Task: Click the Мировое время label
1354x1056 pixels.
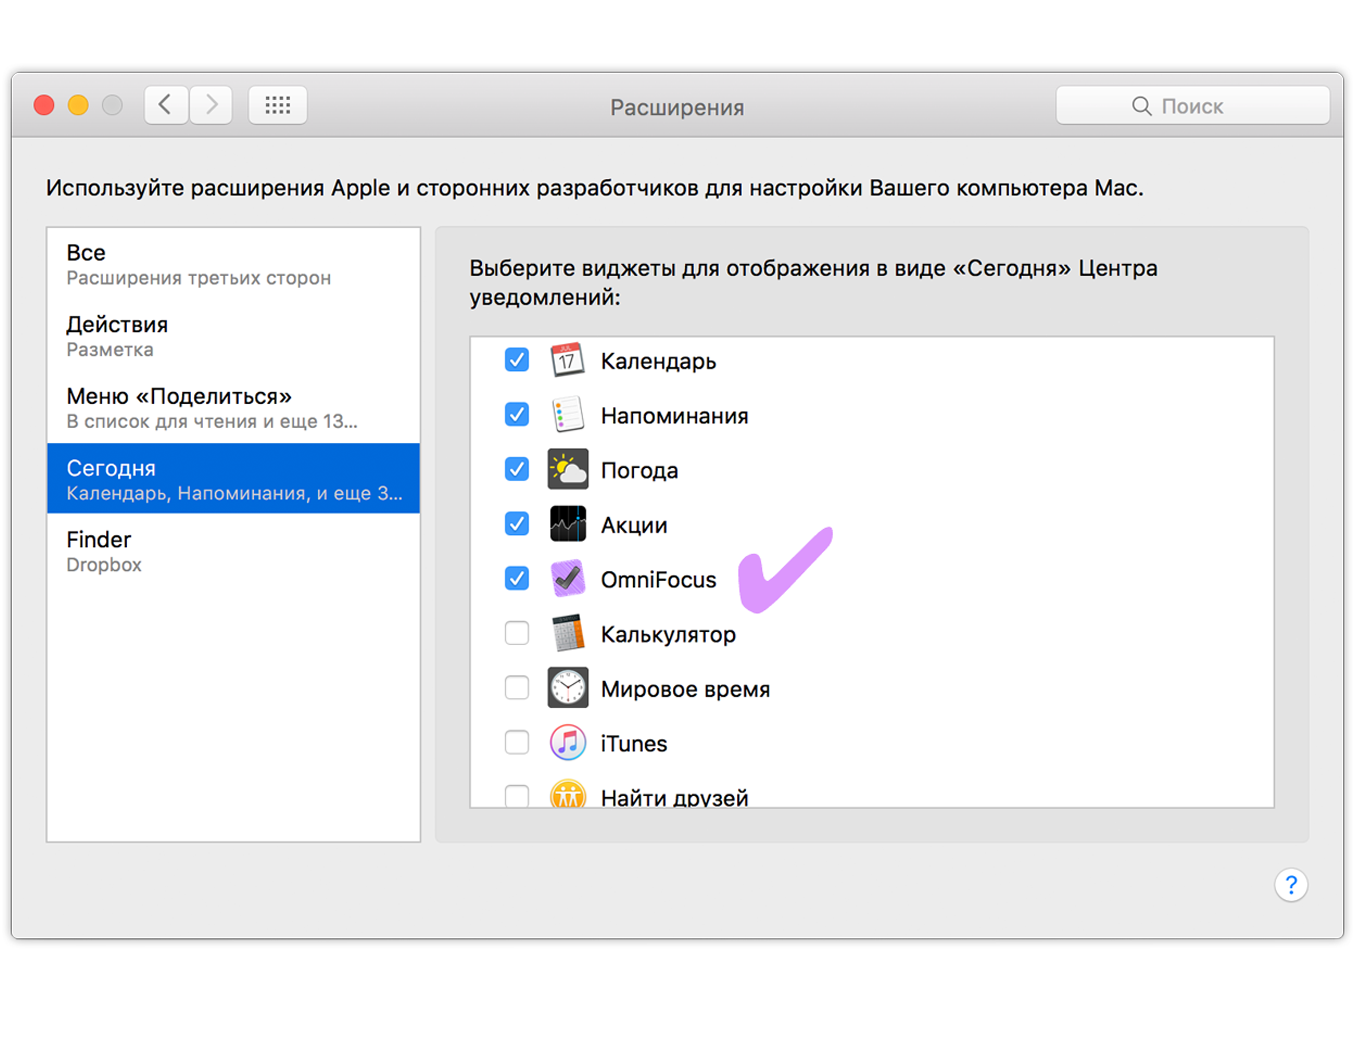Action: tap(685, 690)
